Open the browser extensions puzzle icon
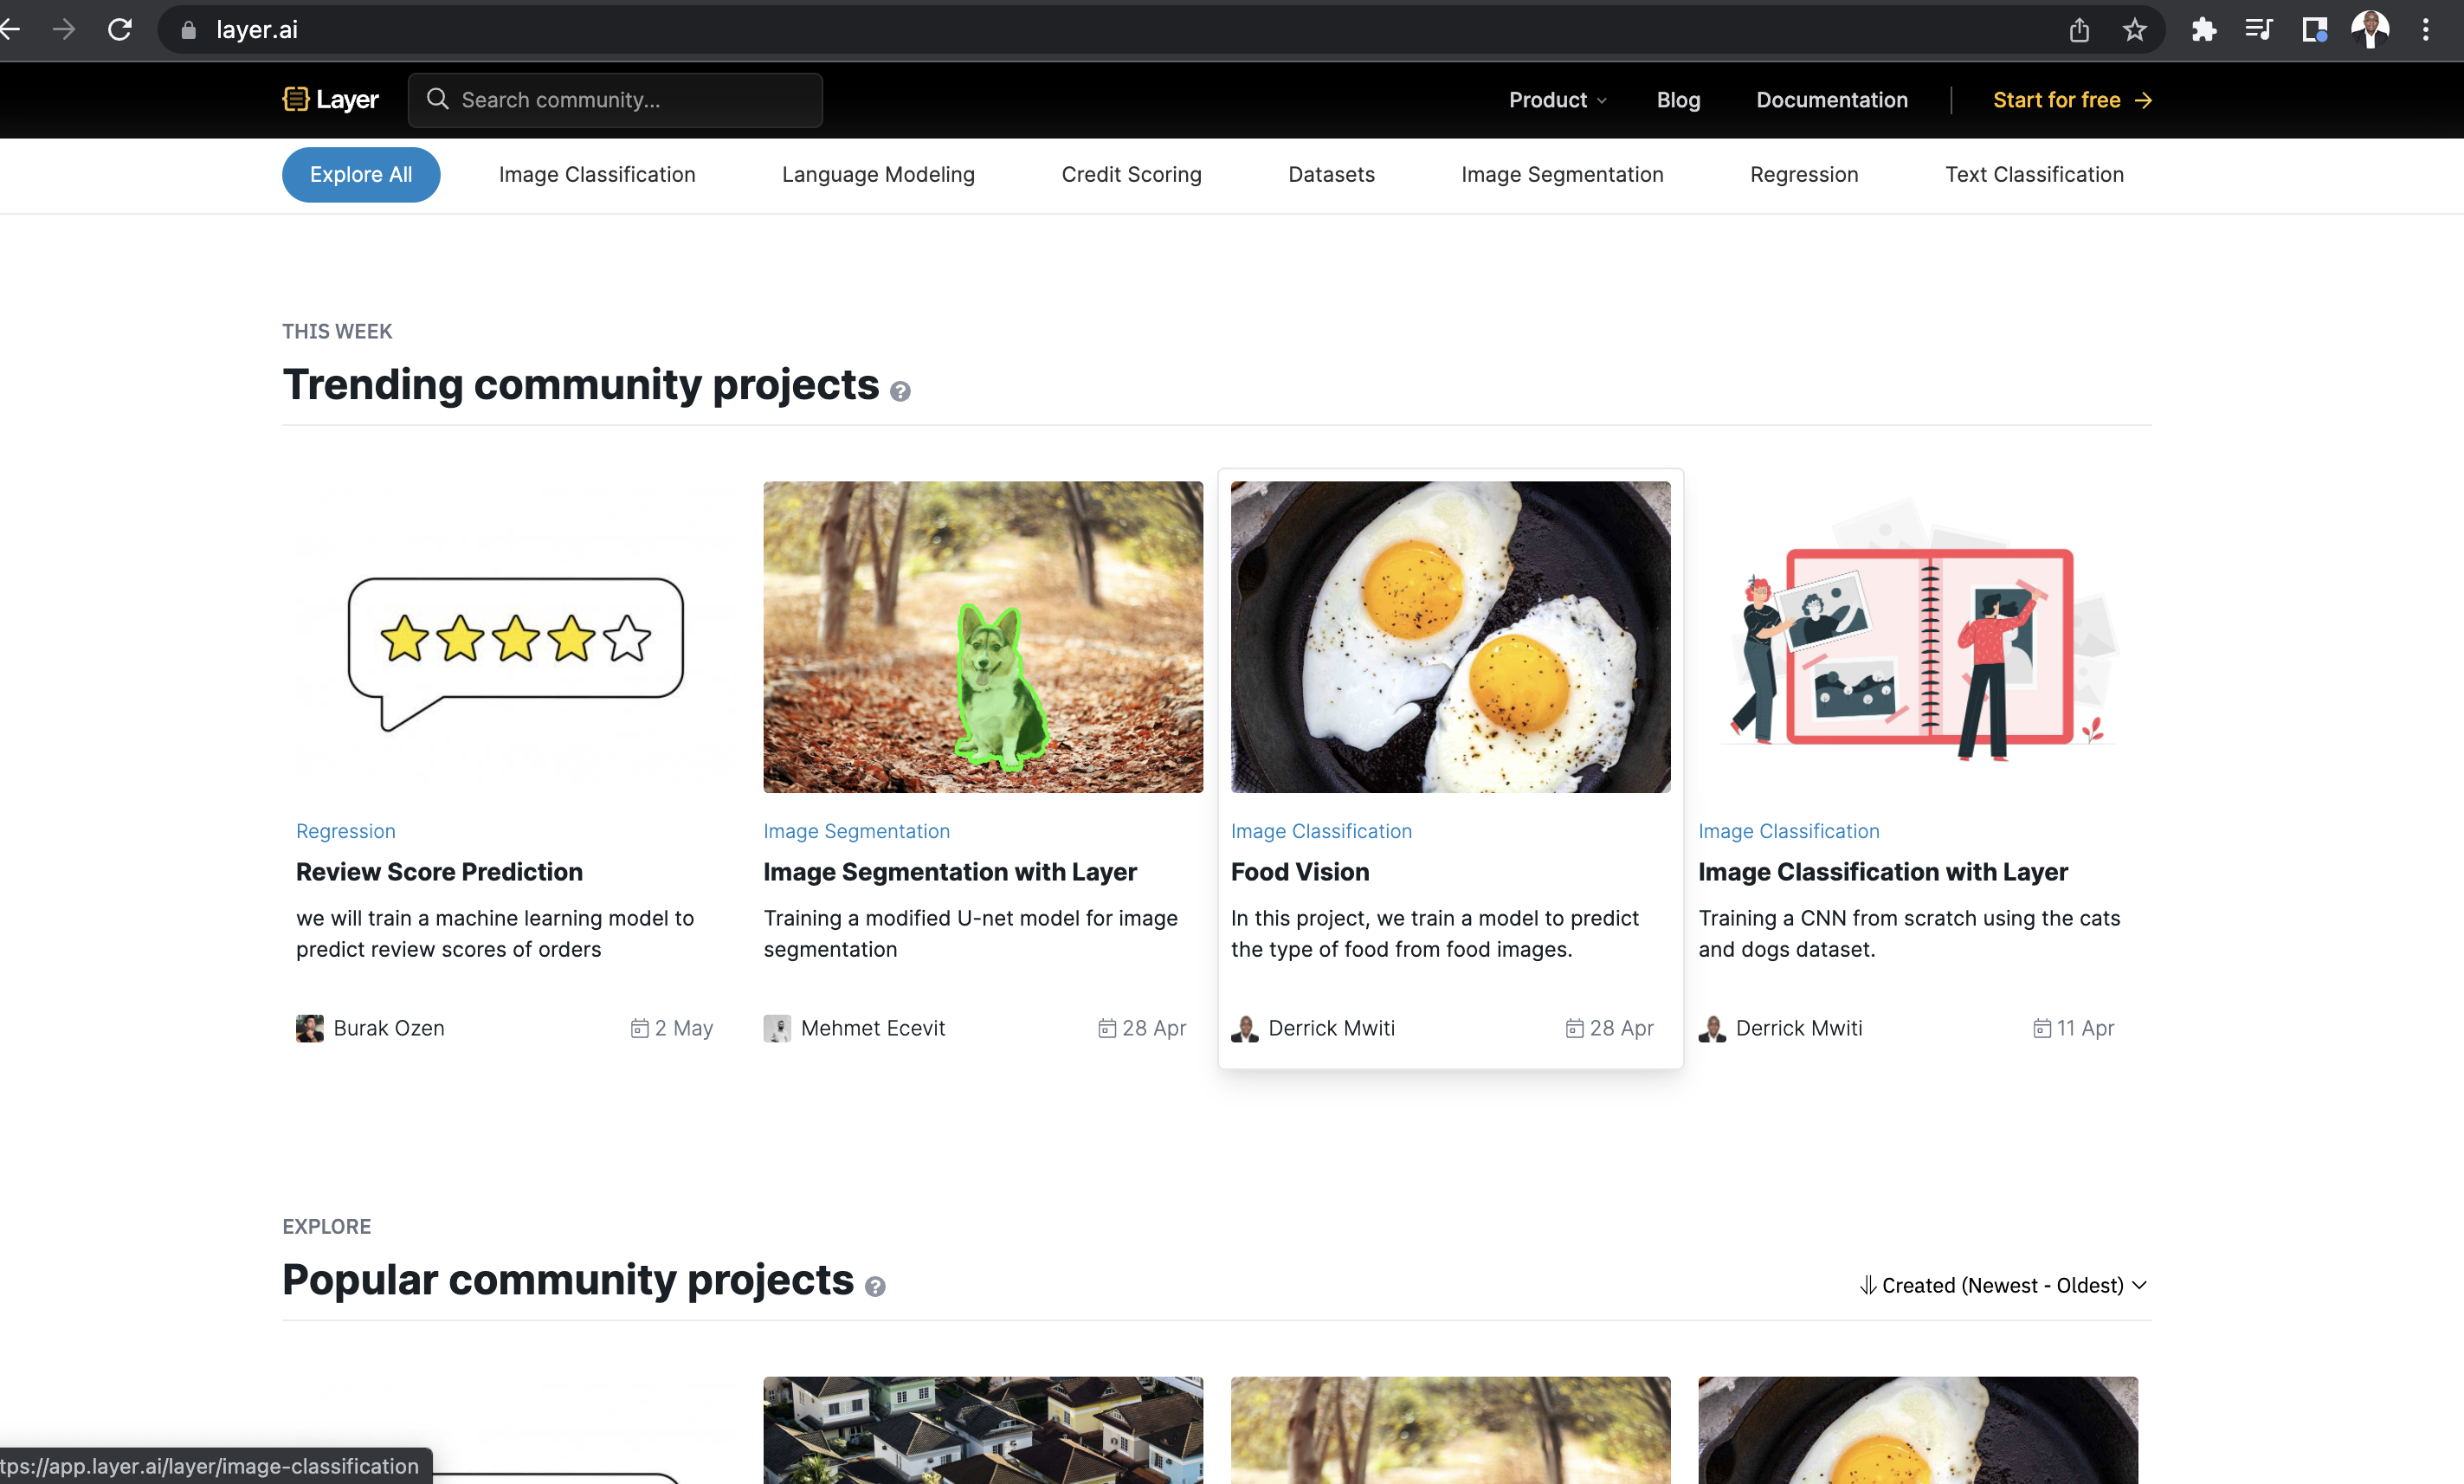Image resolution: width=2464 pixels, height=1484 pixels. point(2204,30)
